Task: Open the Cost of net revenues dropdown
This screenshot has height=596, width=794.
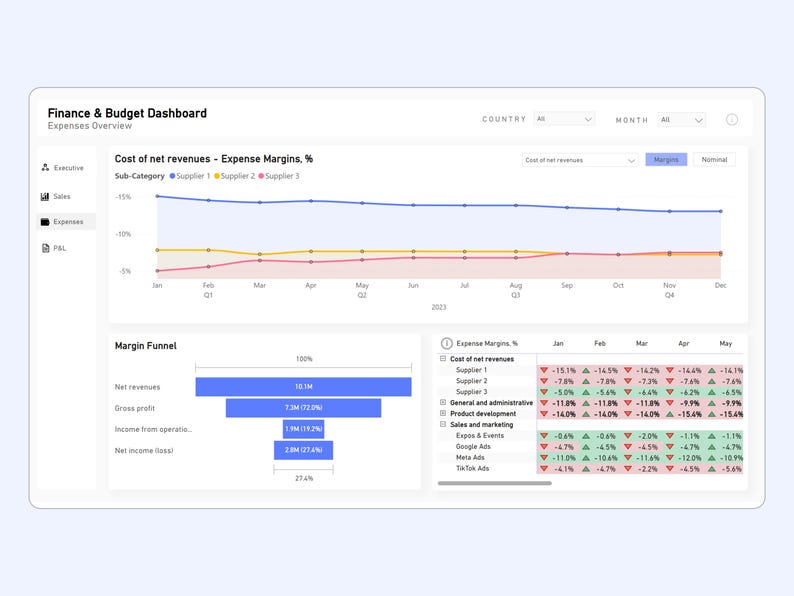Action: point(579,160)
